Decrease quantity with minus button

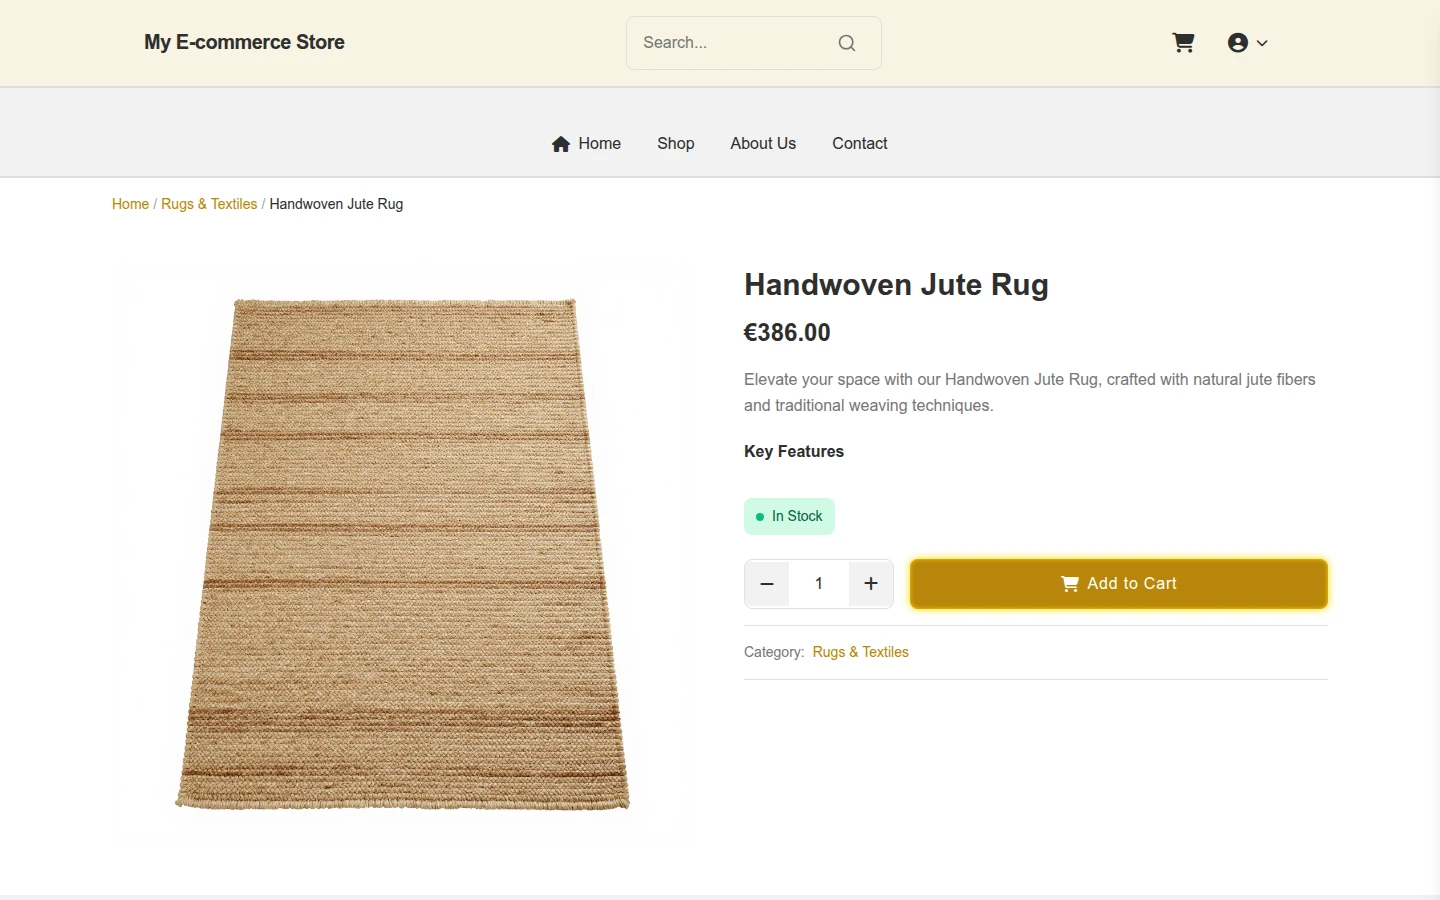pyautogui.click(x=767, y=584)
